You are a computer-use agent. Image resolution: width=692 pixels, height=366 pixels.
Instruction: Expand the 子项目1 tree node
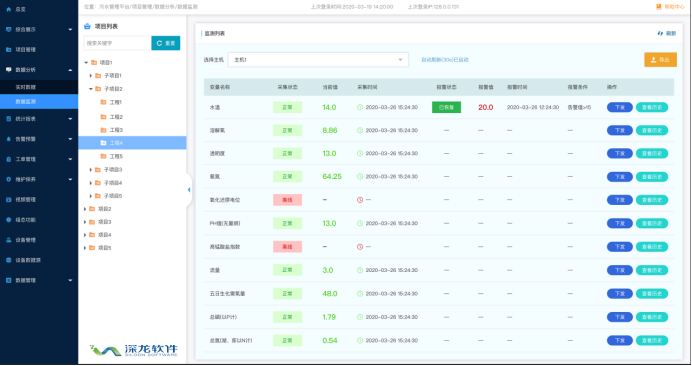click(91, 76)
